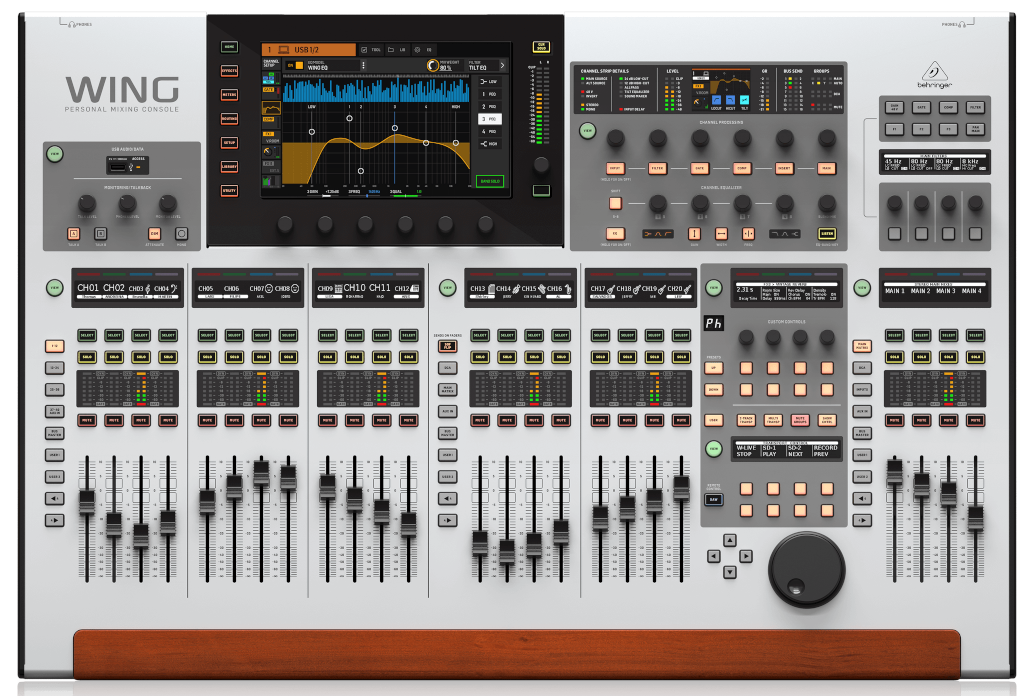Click the CH08 fader handle
The width and height of the screenshot is (1031, 696).
click(288, 478)
